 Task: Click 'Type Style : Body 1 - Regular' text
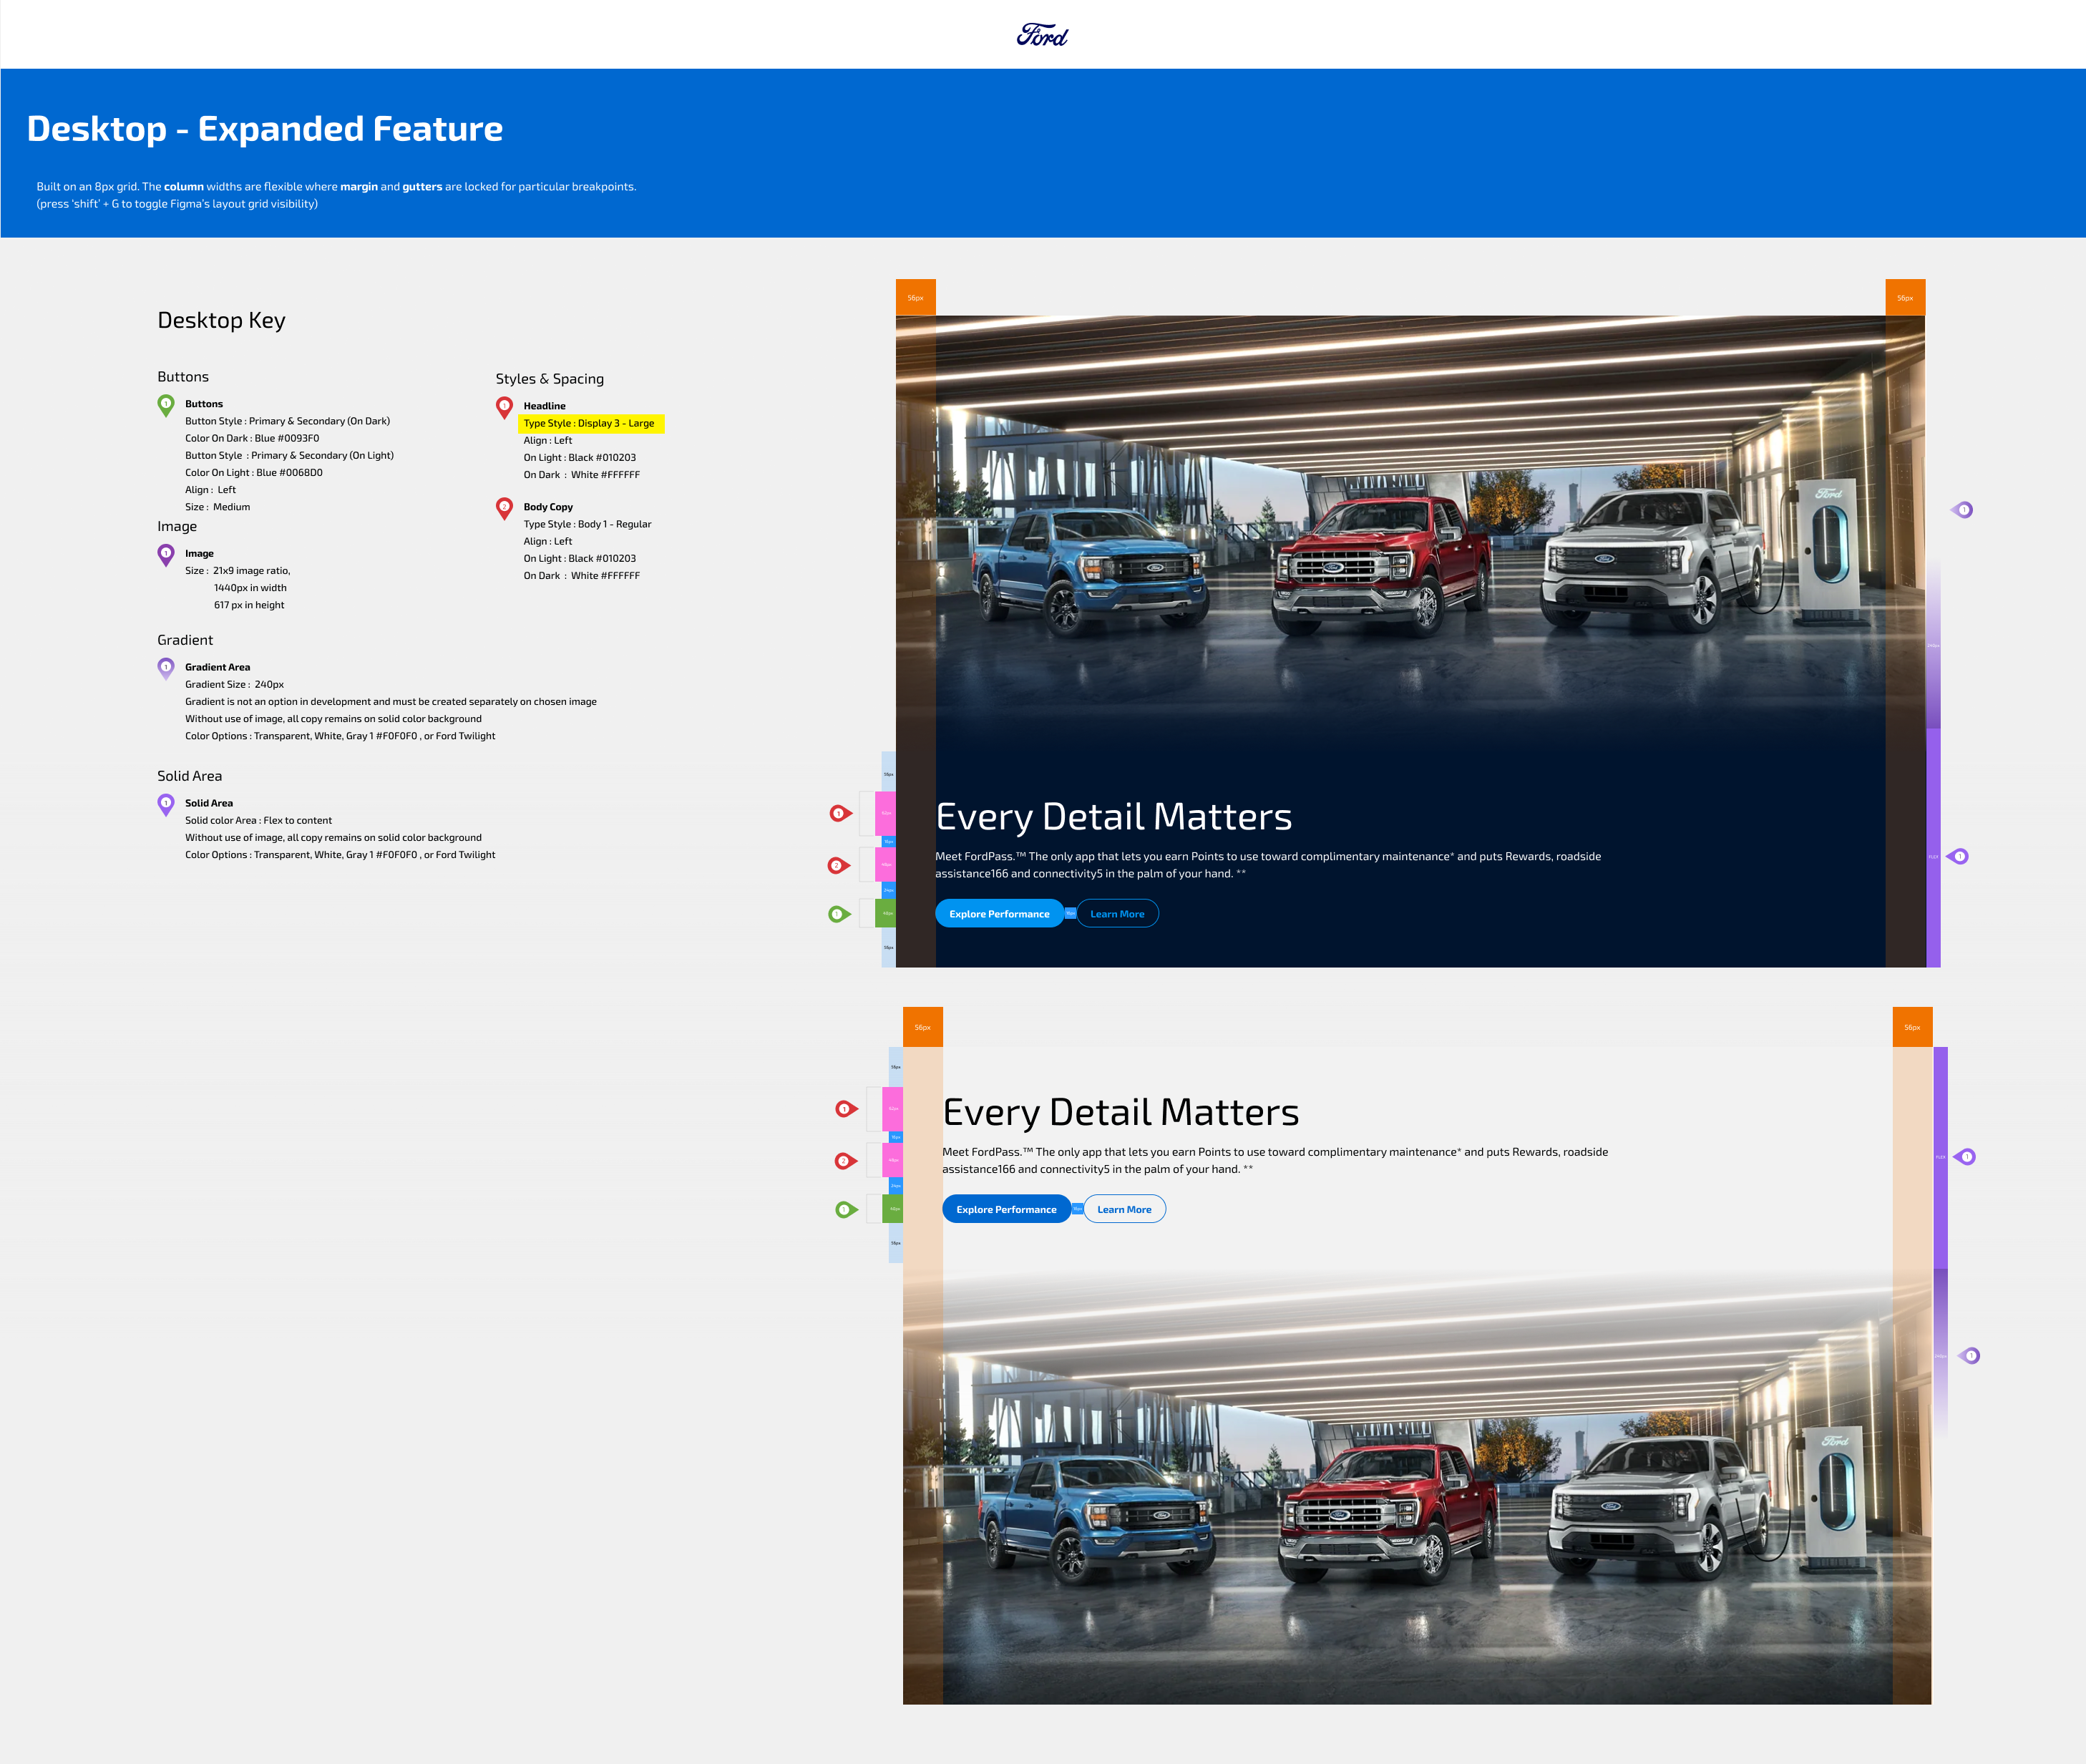(588, 524)
